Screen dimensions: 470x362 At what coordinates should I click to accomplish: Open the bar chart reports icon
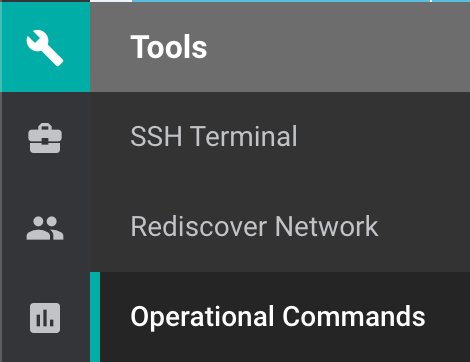[x=45, y=318]
